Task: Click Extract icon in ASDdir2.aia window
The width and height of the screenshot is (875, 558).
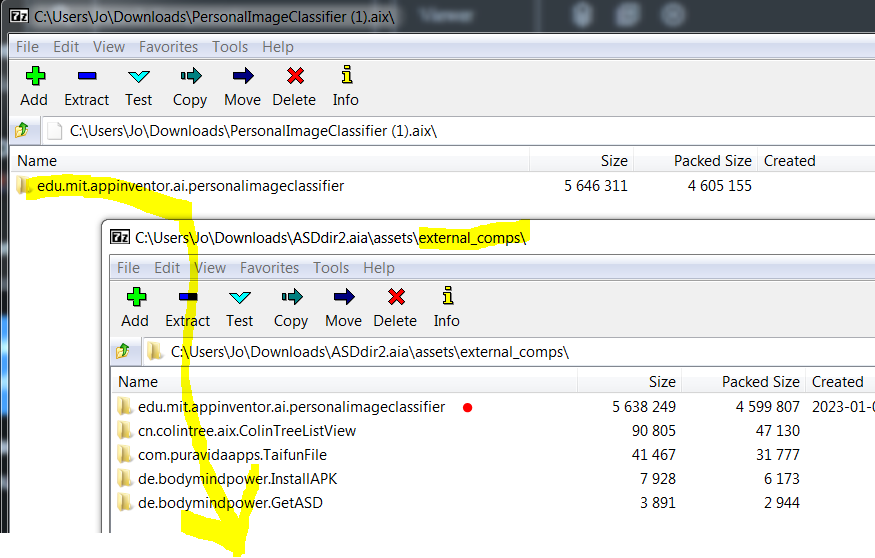Action: pyautogui.click(x=188, y=297)
